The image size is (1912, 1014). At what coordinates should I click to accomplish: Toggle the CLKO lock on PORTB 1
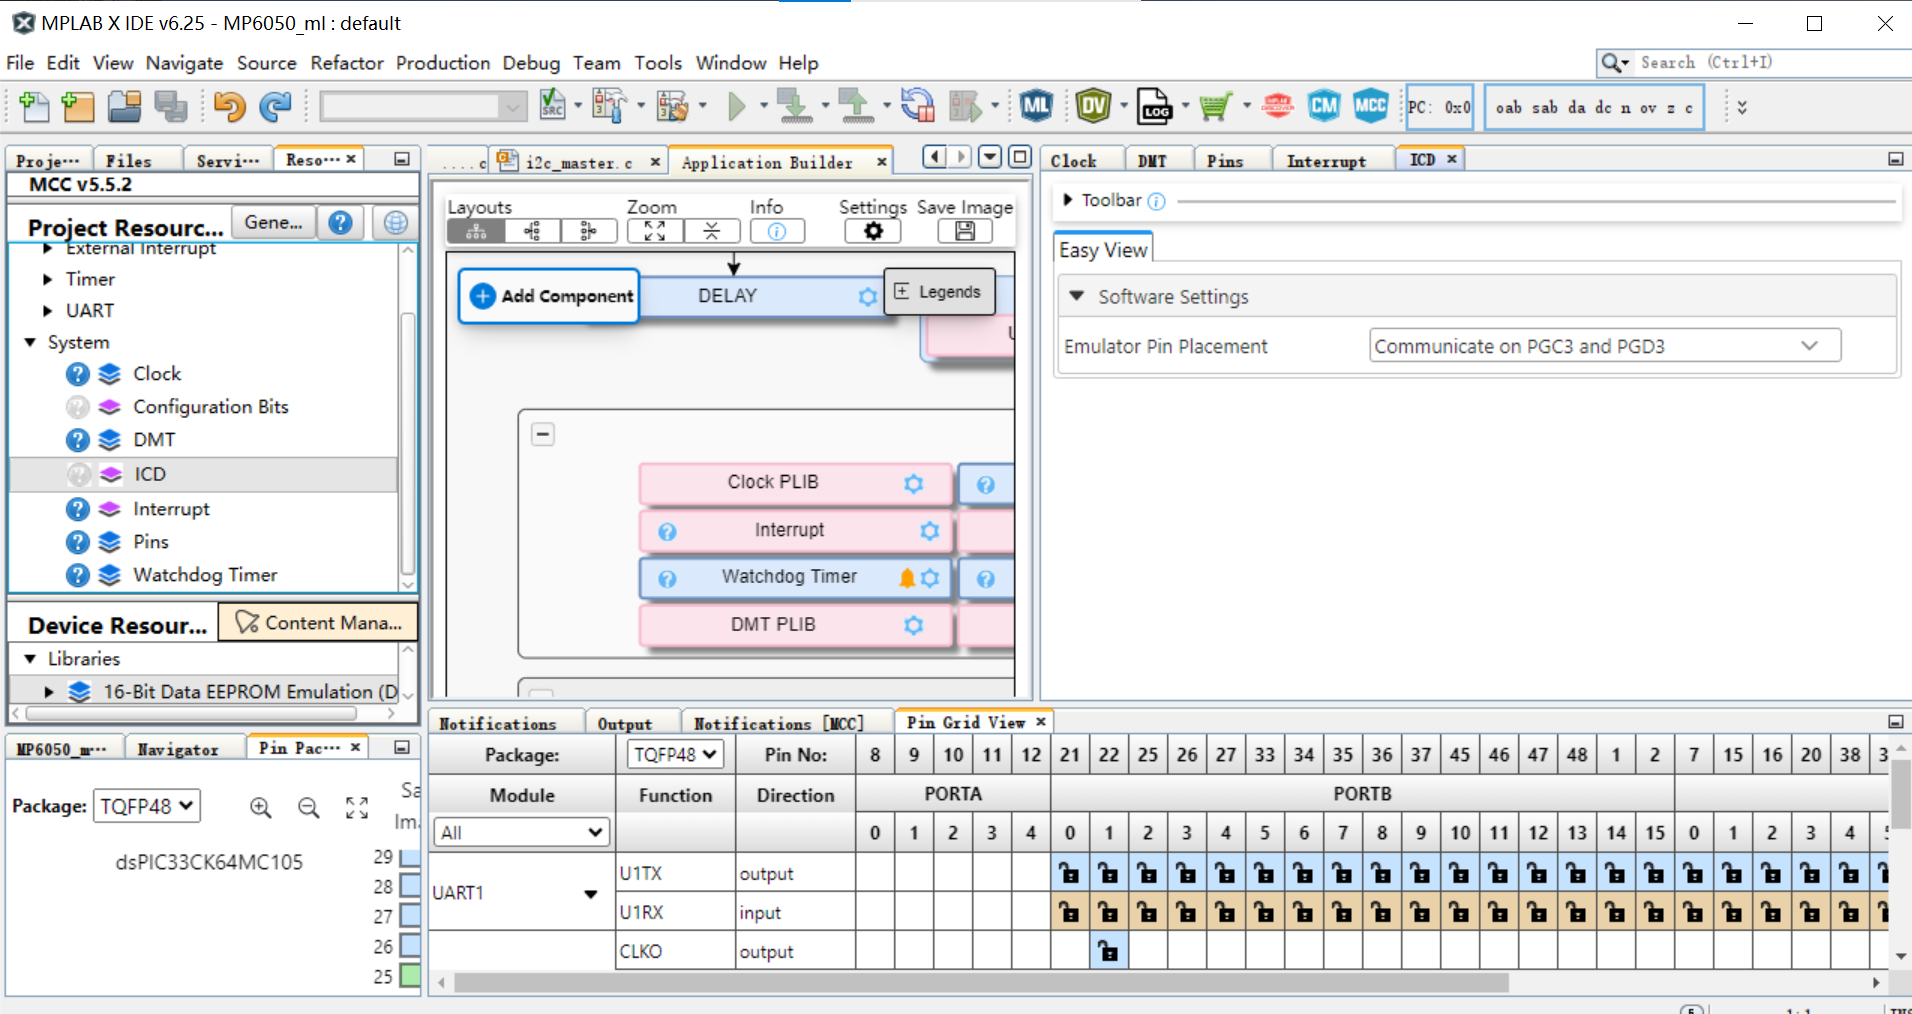1109,951
